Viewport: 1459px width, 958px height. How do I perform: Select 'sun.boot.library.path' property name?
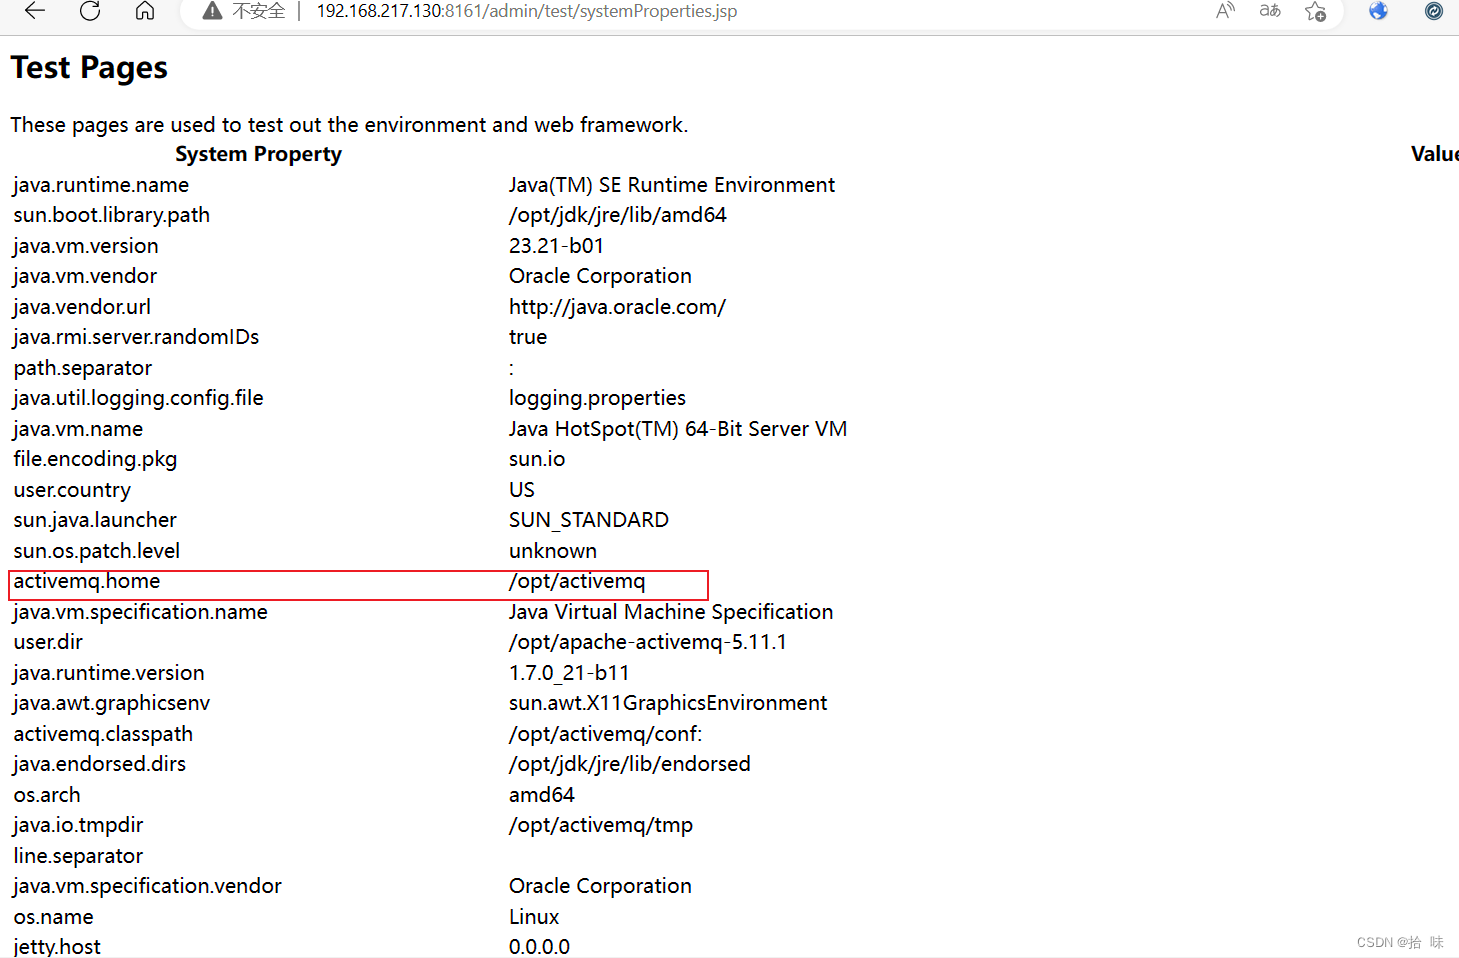tap(112, 215)
